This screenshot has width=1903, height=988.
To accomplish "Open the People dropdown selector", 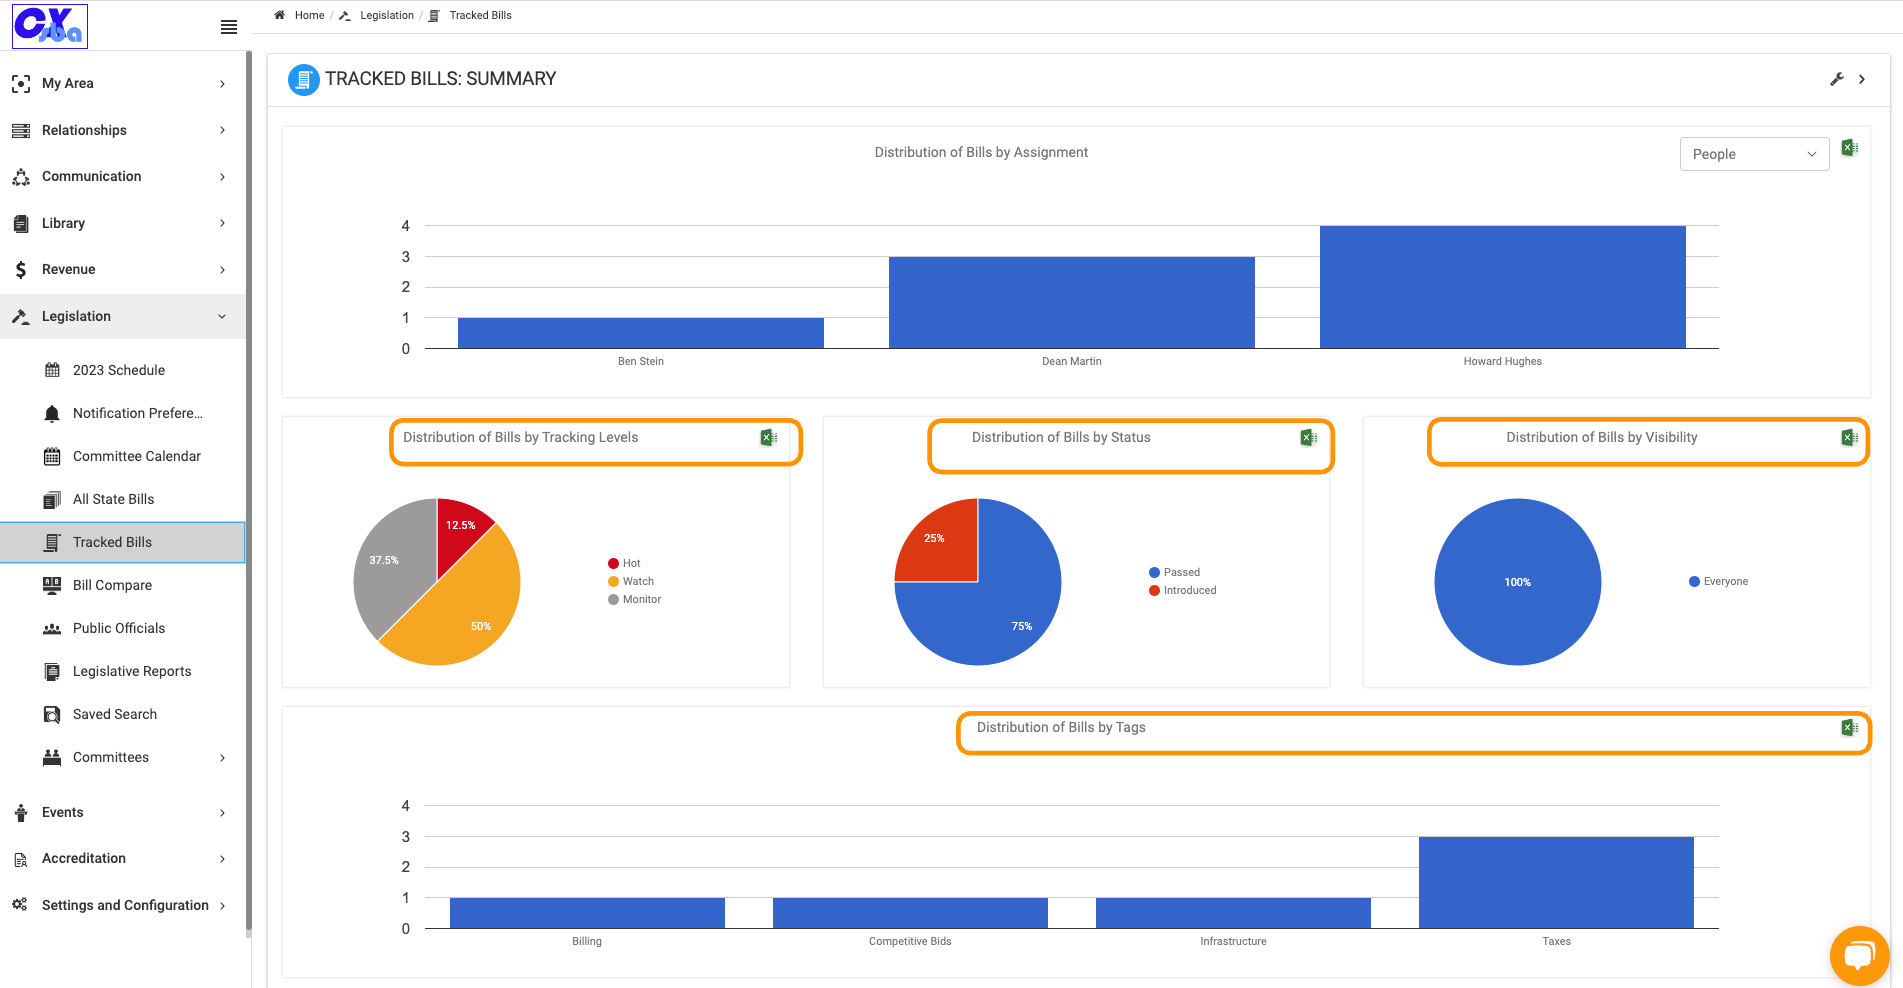I will click(x=1754, y=154).
